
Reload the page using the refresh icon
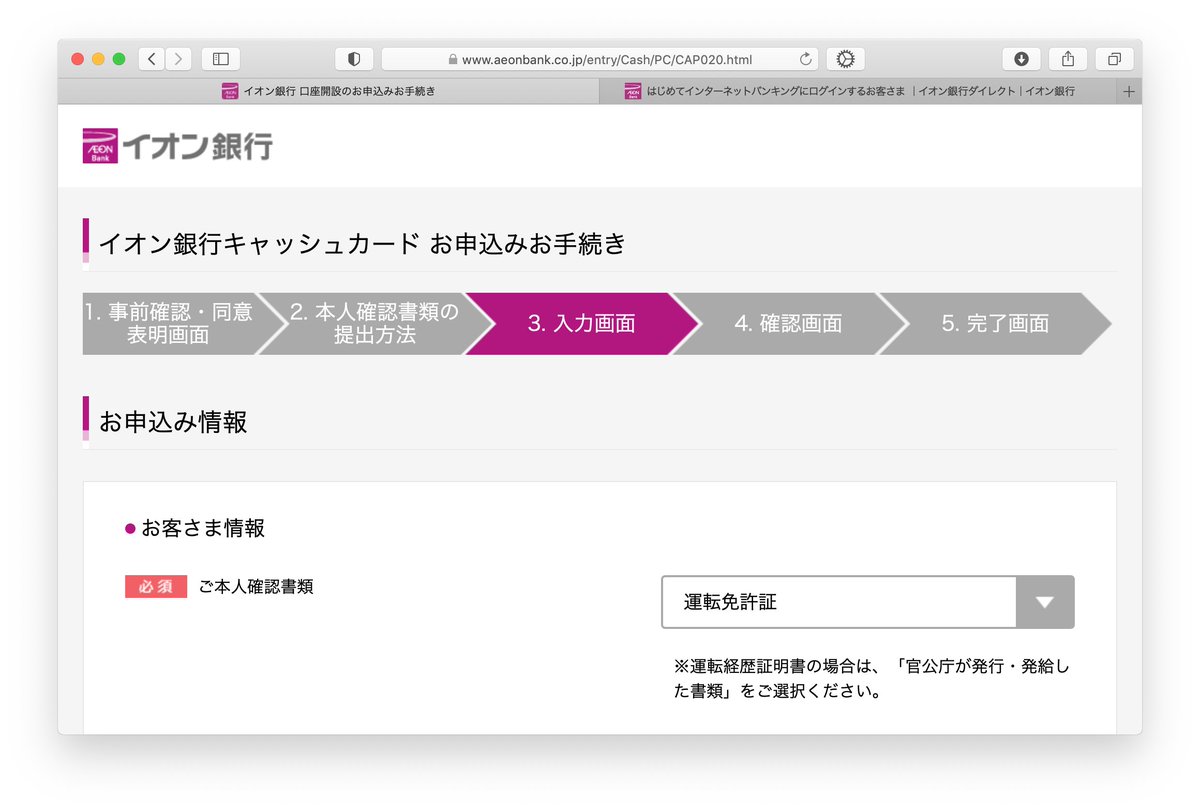click(x=806, y=59)
